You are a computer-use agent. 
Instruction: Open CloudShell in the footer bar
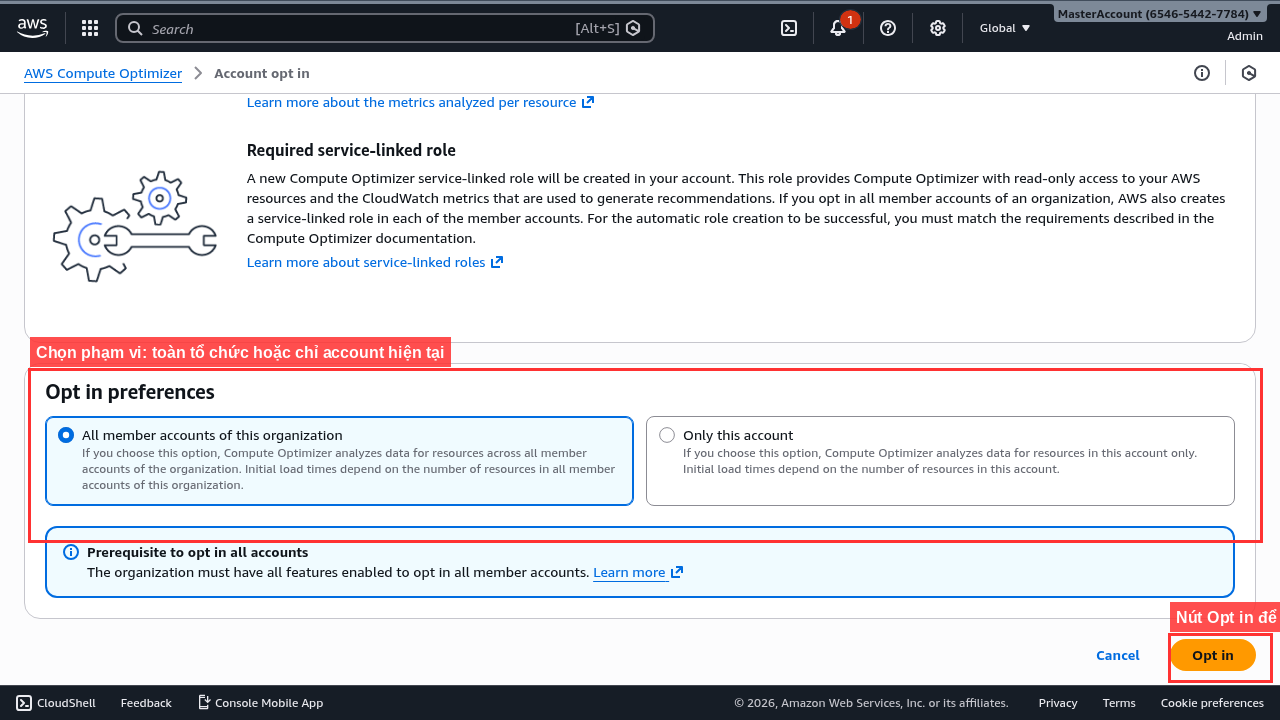tap(56, 703)
